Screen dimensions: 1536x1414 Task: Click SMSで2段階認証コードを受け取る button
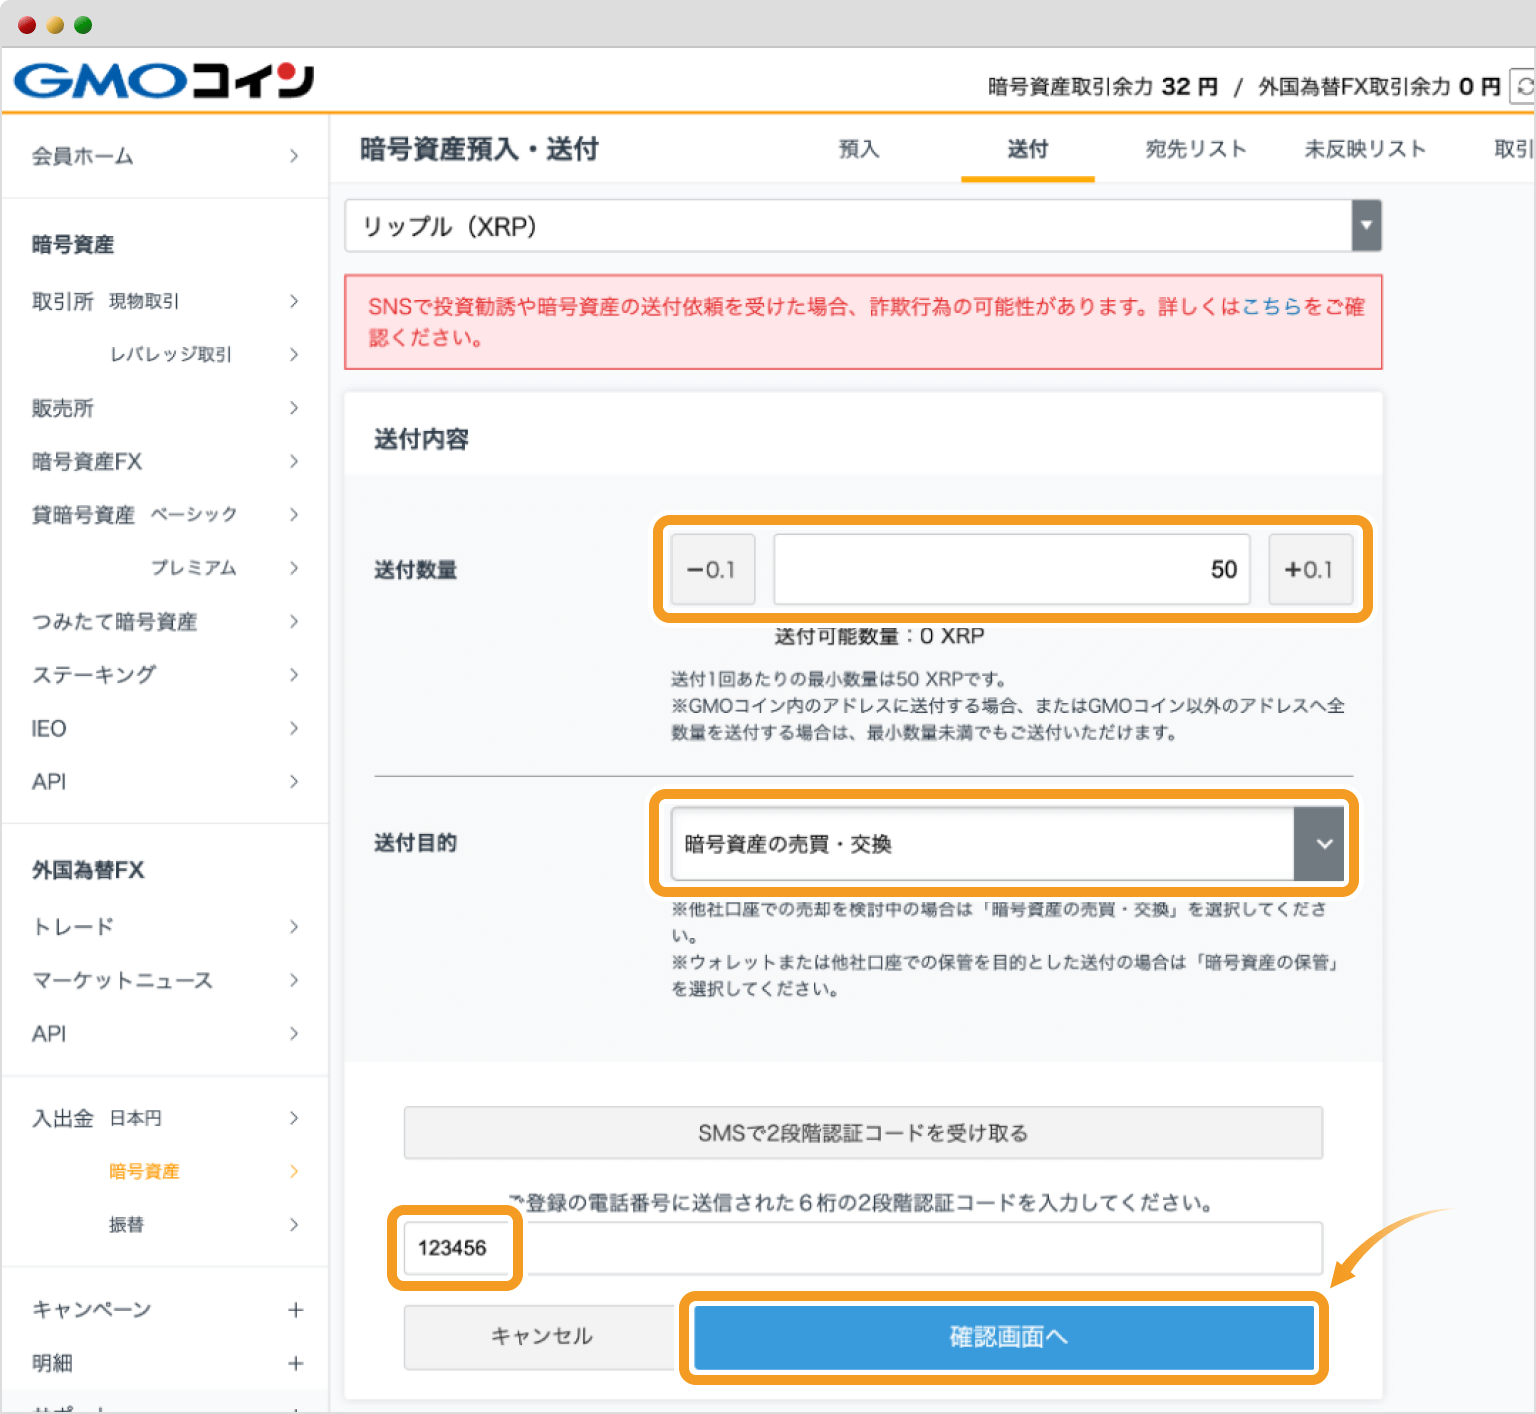pos(863,1133)
